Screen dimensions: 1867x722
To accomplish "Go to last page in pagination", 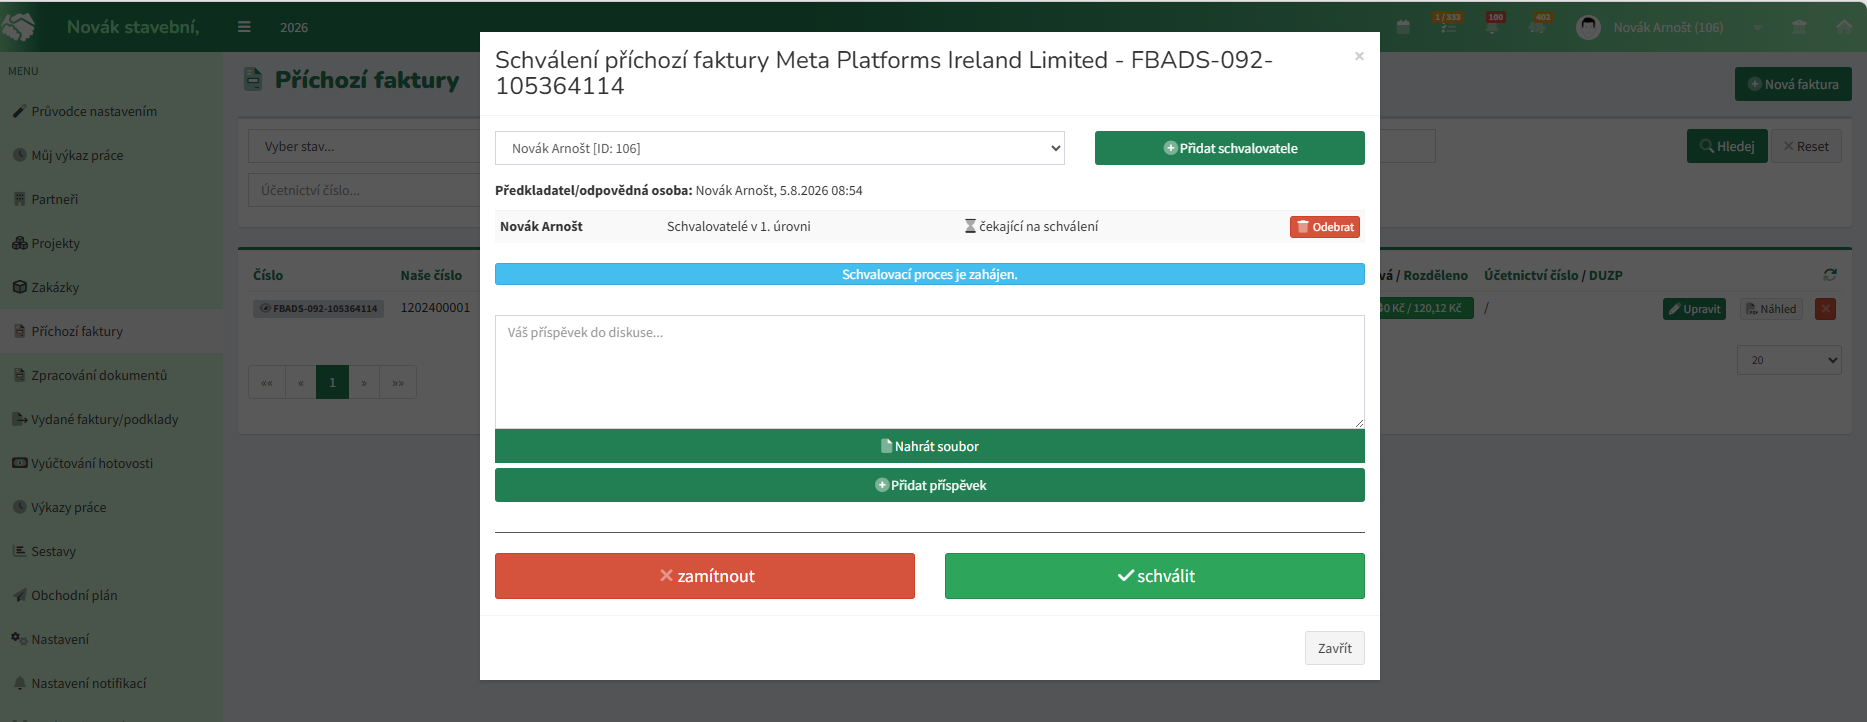I will tap(398, 382).
